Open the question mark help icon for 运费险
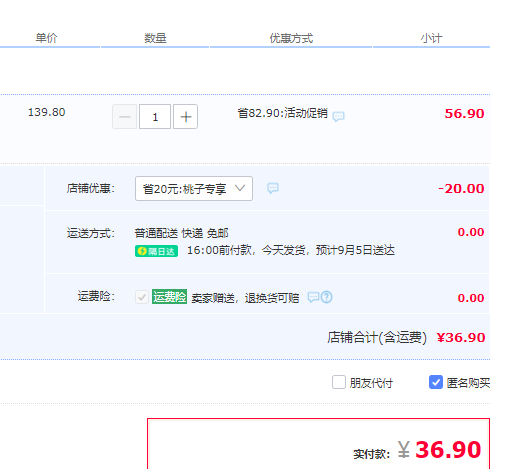Screen dimensions: 513x469 [x=327, y=297]
